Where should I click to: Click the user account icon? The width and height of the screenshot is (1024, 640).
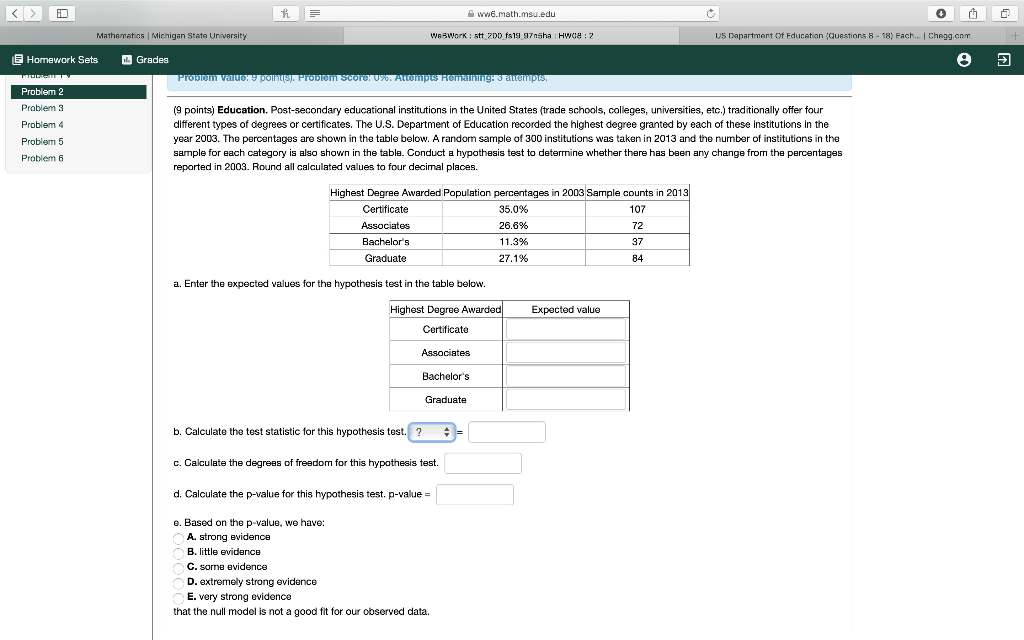click(x=963, y=59)
